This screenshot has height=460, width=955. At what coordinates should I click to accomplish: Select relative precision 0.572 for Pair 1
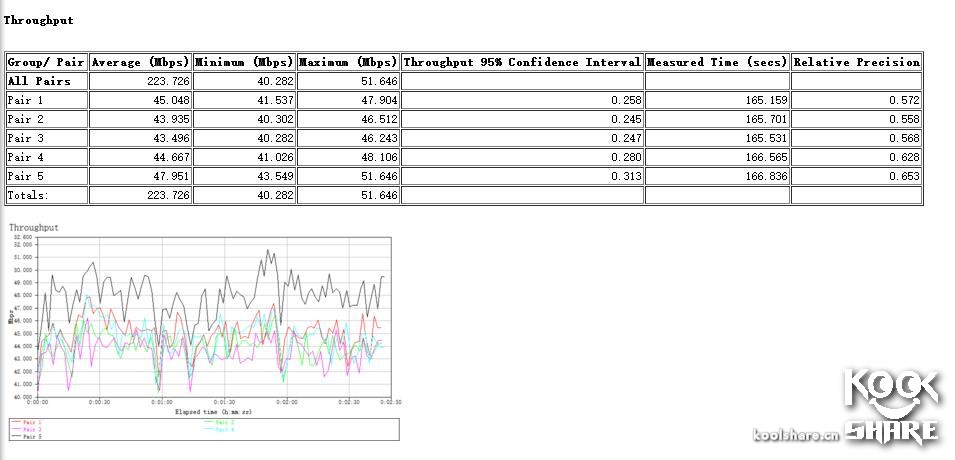(904, 100)
